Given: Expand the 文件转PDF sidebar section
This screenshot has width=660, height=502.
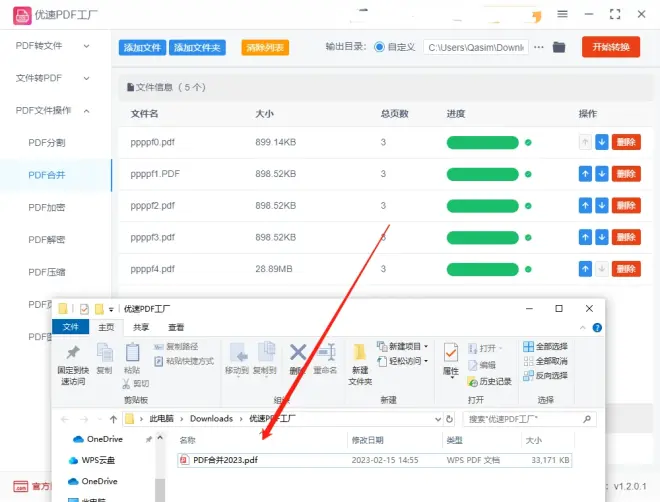Looking at the screenshot, I should click(x=86, y=78).
